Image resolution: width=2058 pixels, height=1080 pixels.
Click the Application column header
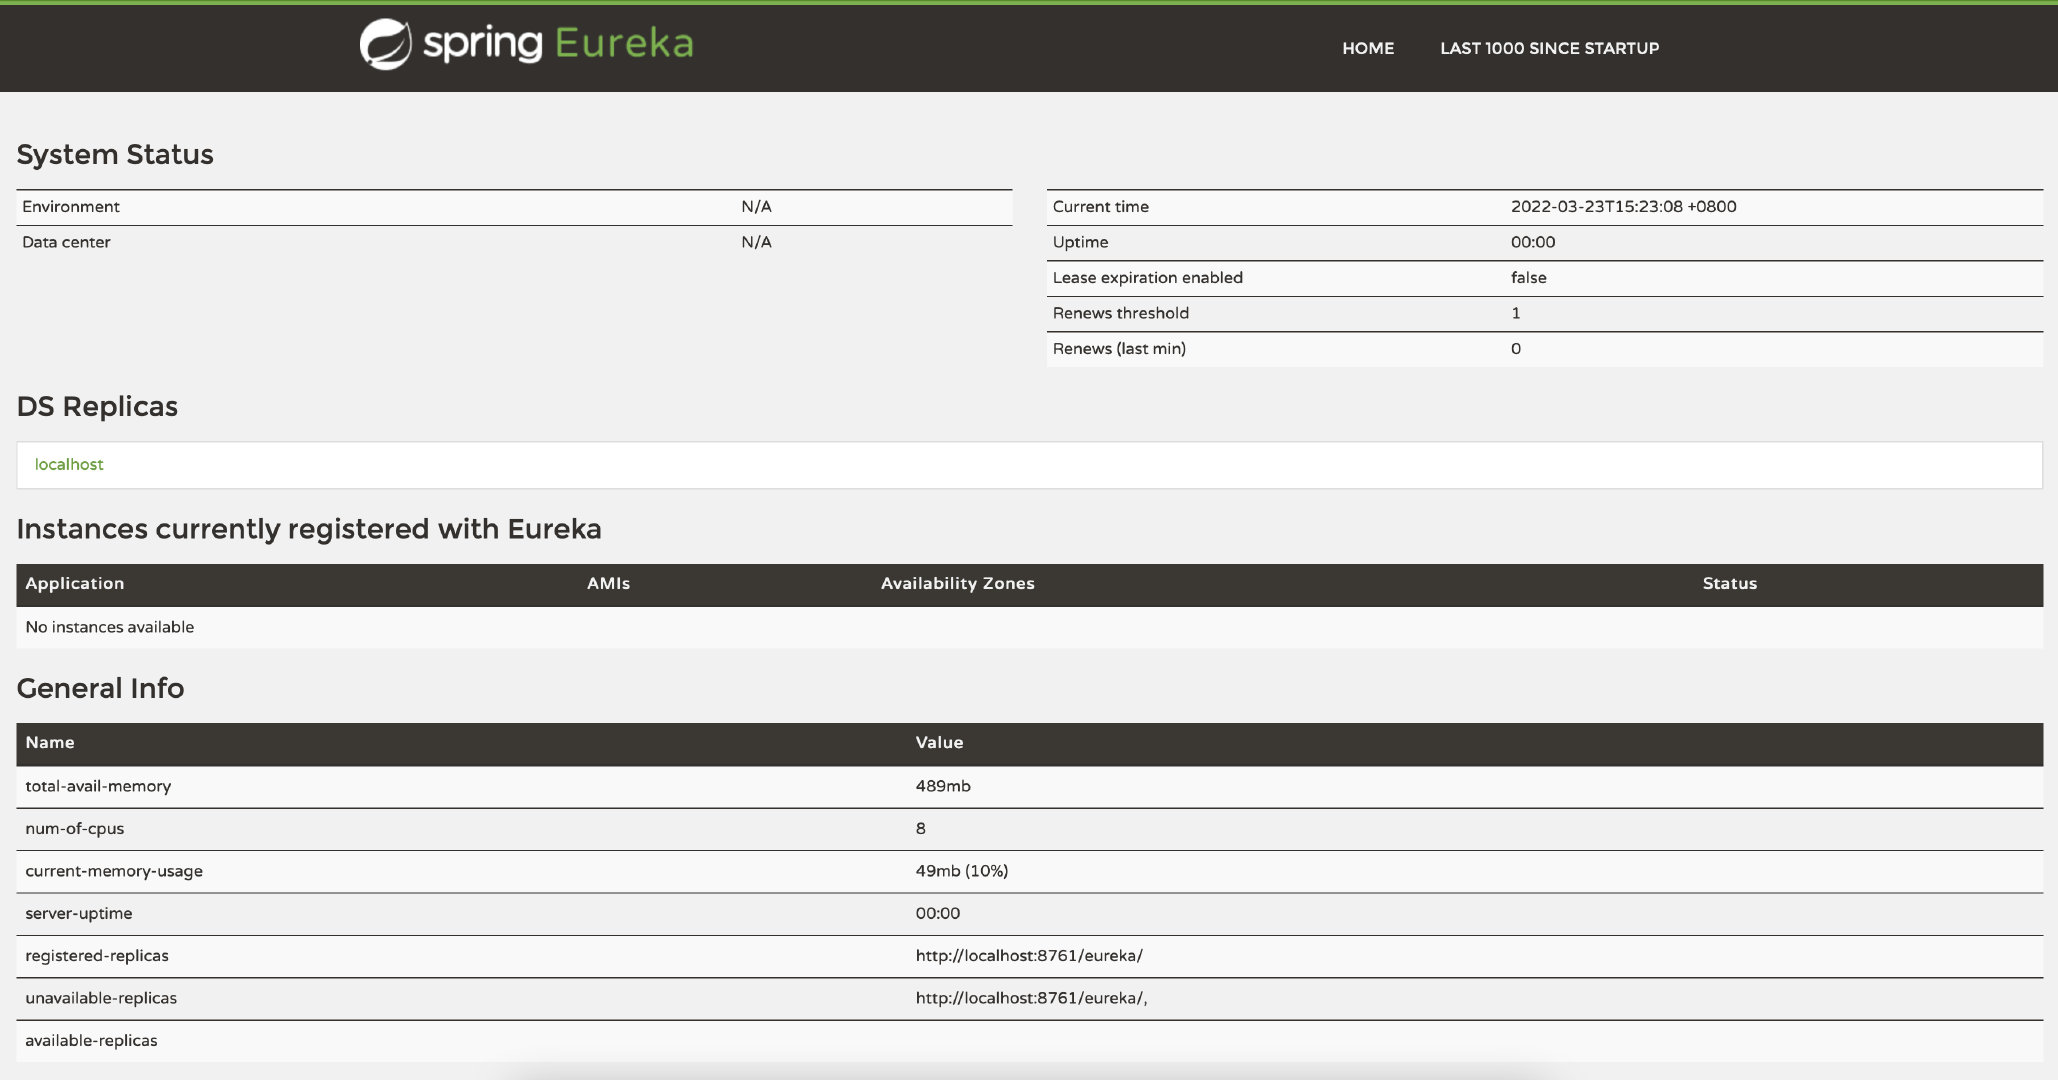pos(75,584)
